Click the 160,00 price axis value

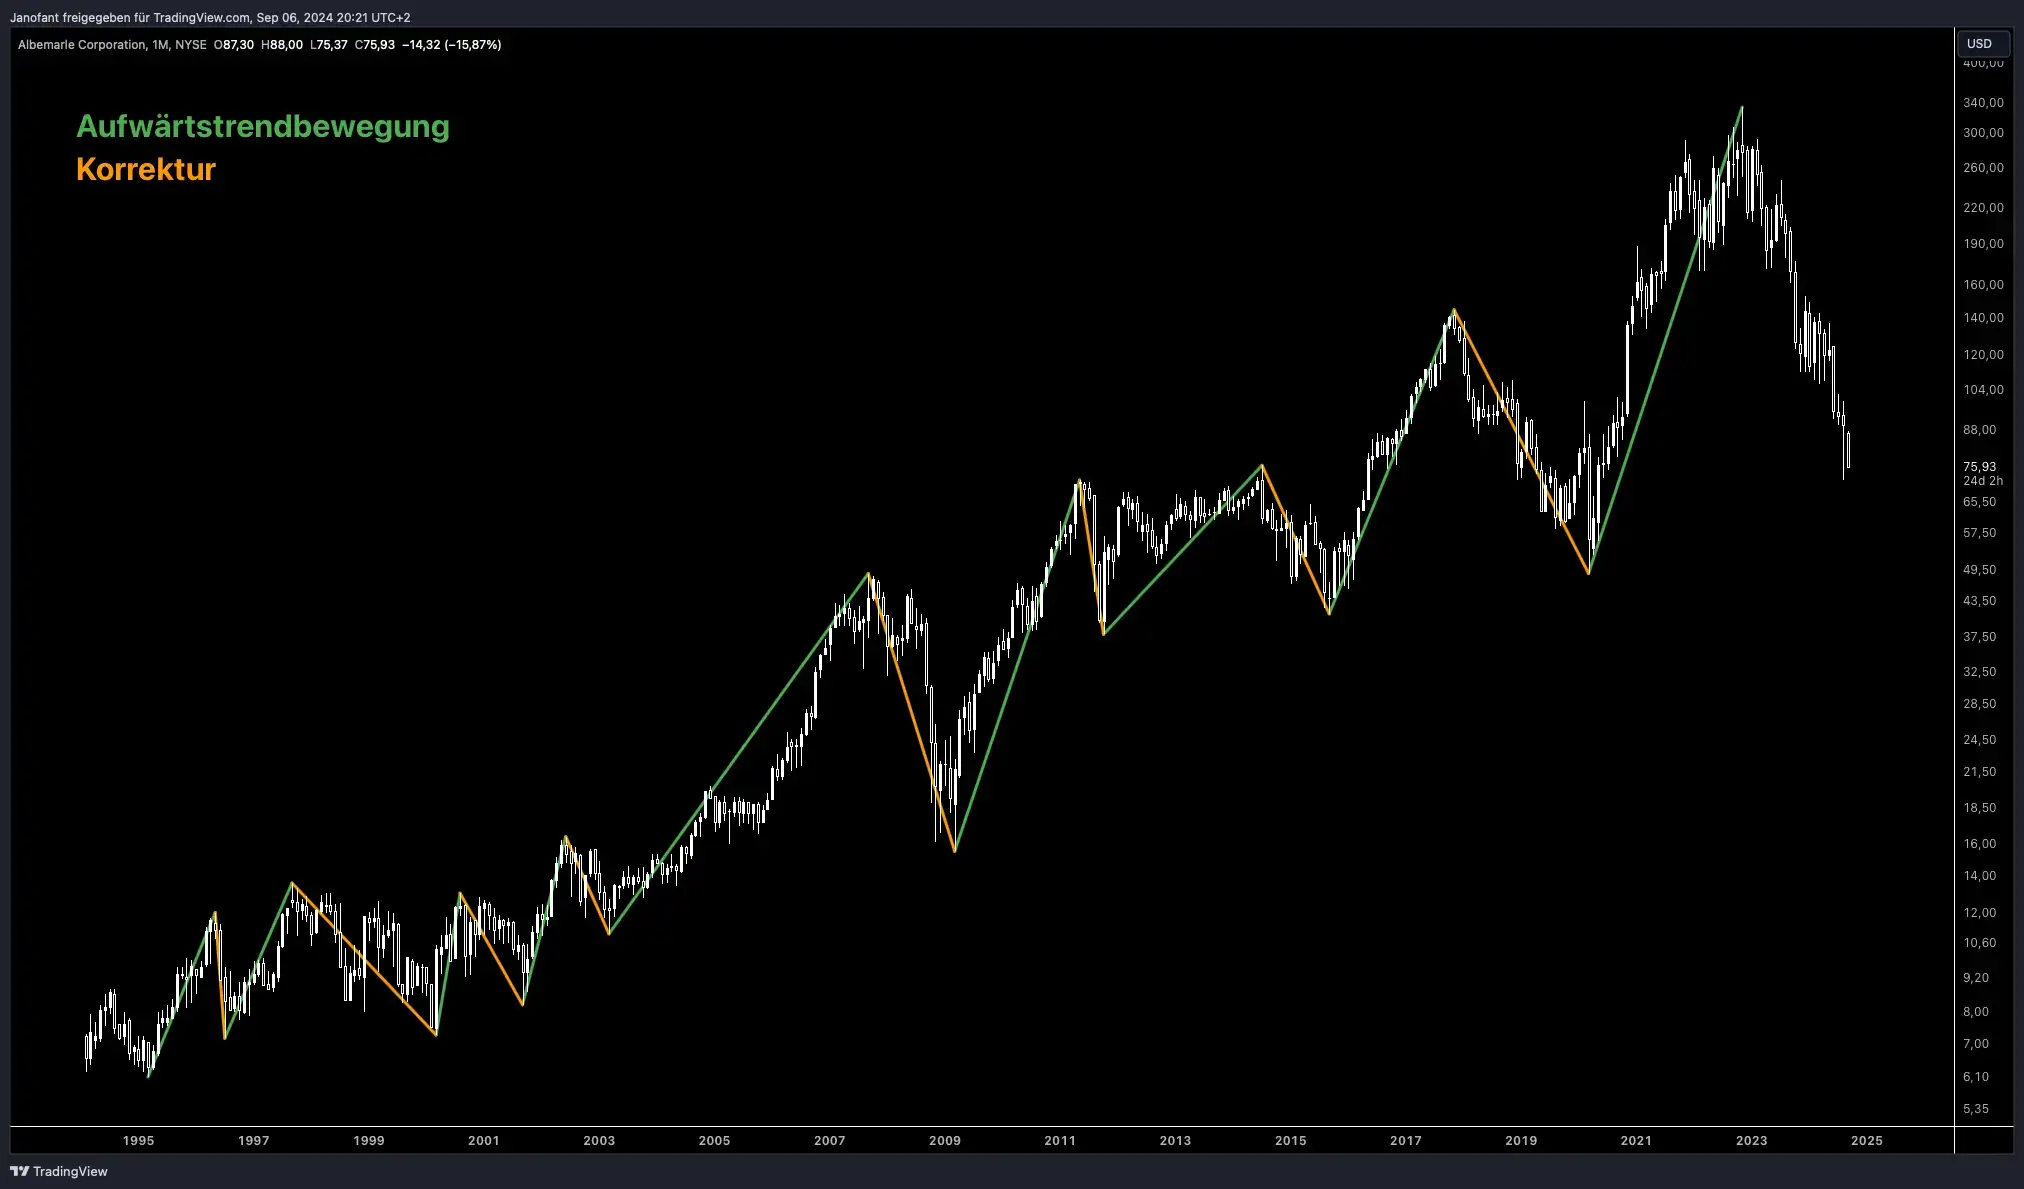click(1983, 285)
